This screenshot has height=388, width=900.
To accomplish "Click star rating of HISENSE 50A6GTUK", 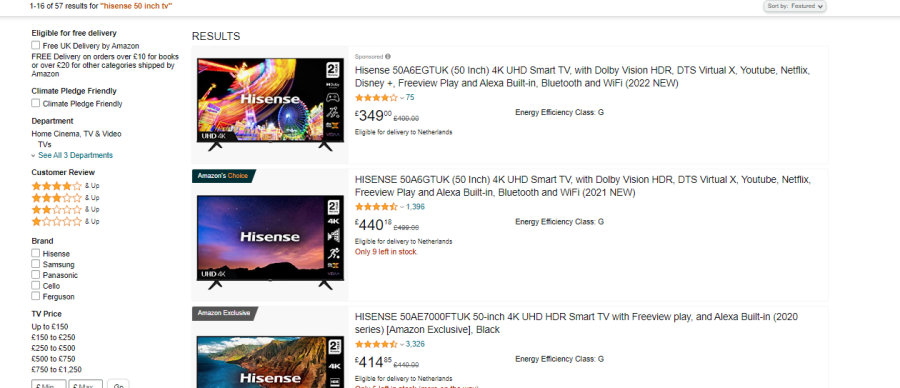I will [376, 207].
